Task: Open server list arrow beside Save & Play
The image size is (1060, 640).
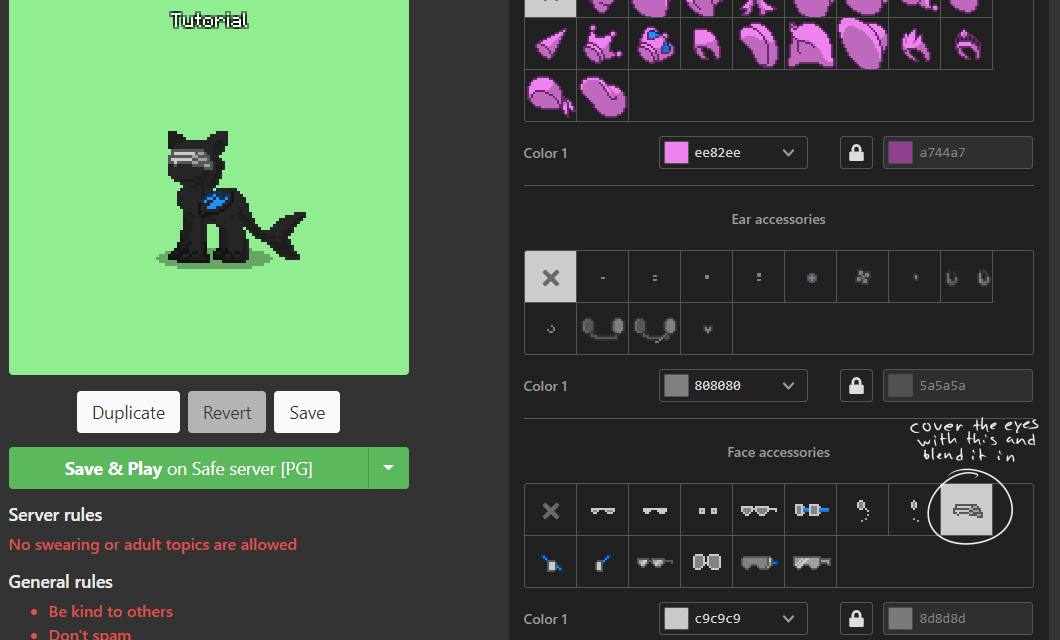Action: [389, 468]
